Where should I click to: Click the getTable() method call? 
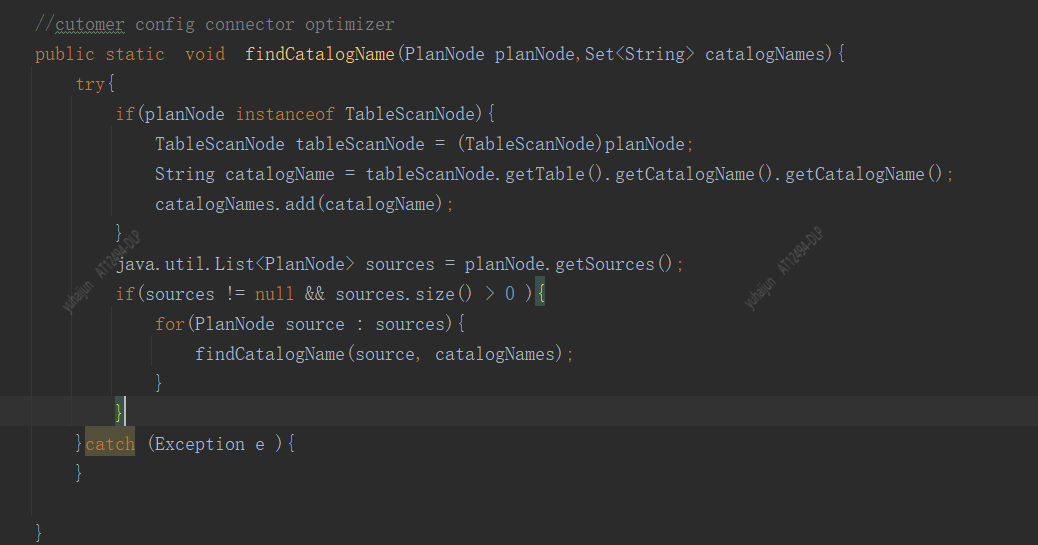555,174
